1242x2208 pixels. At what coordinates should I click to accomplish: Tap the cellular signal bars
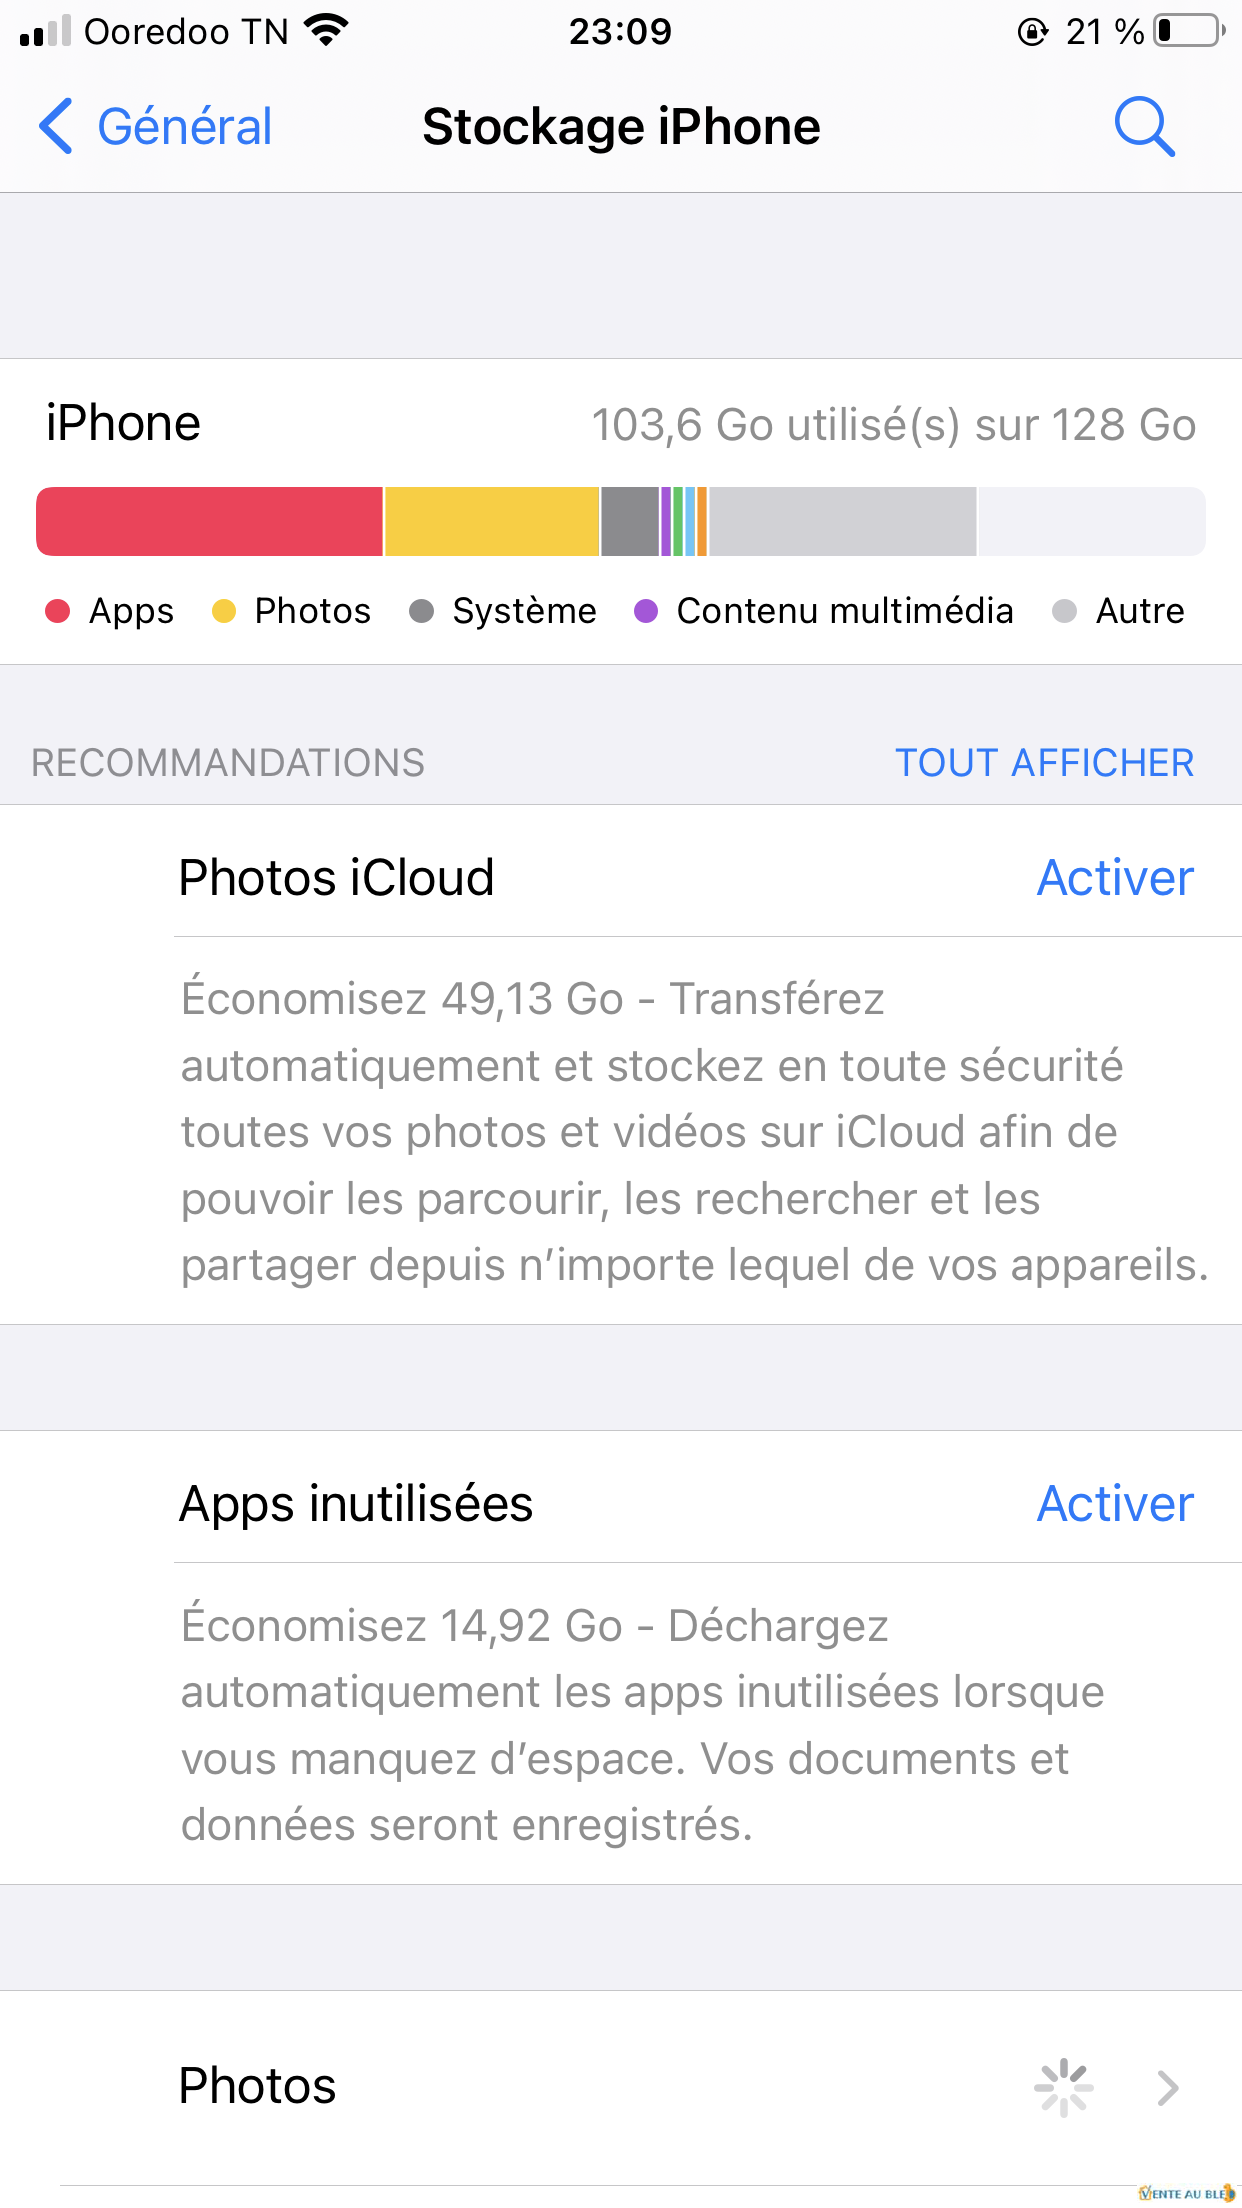[x=45, y=31]
